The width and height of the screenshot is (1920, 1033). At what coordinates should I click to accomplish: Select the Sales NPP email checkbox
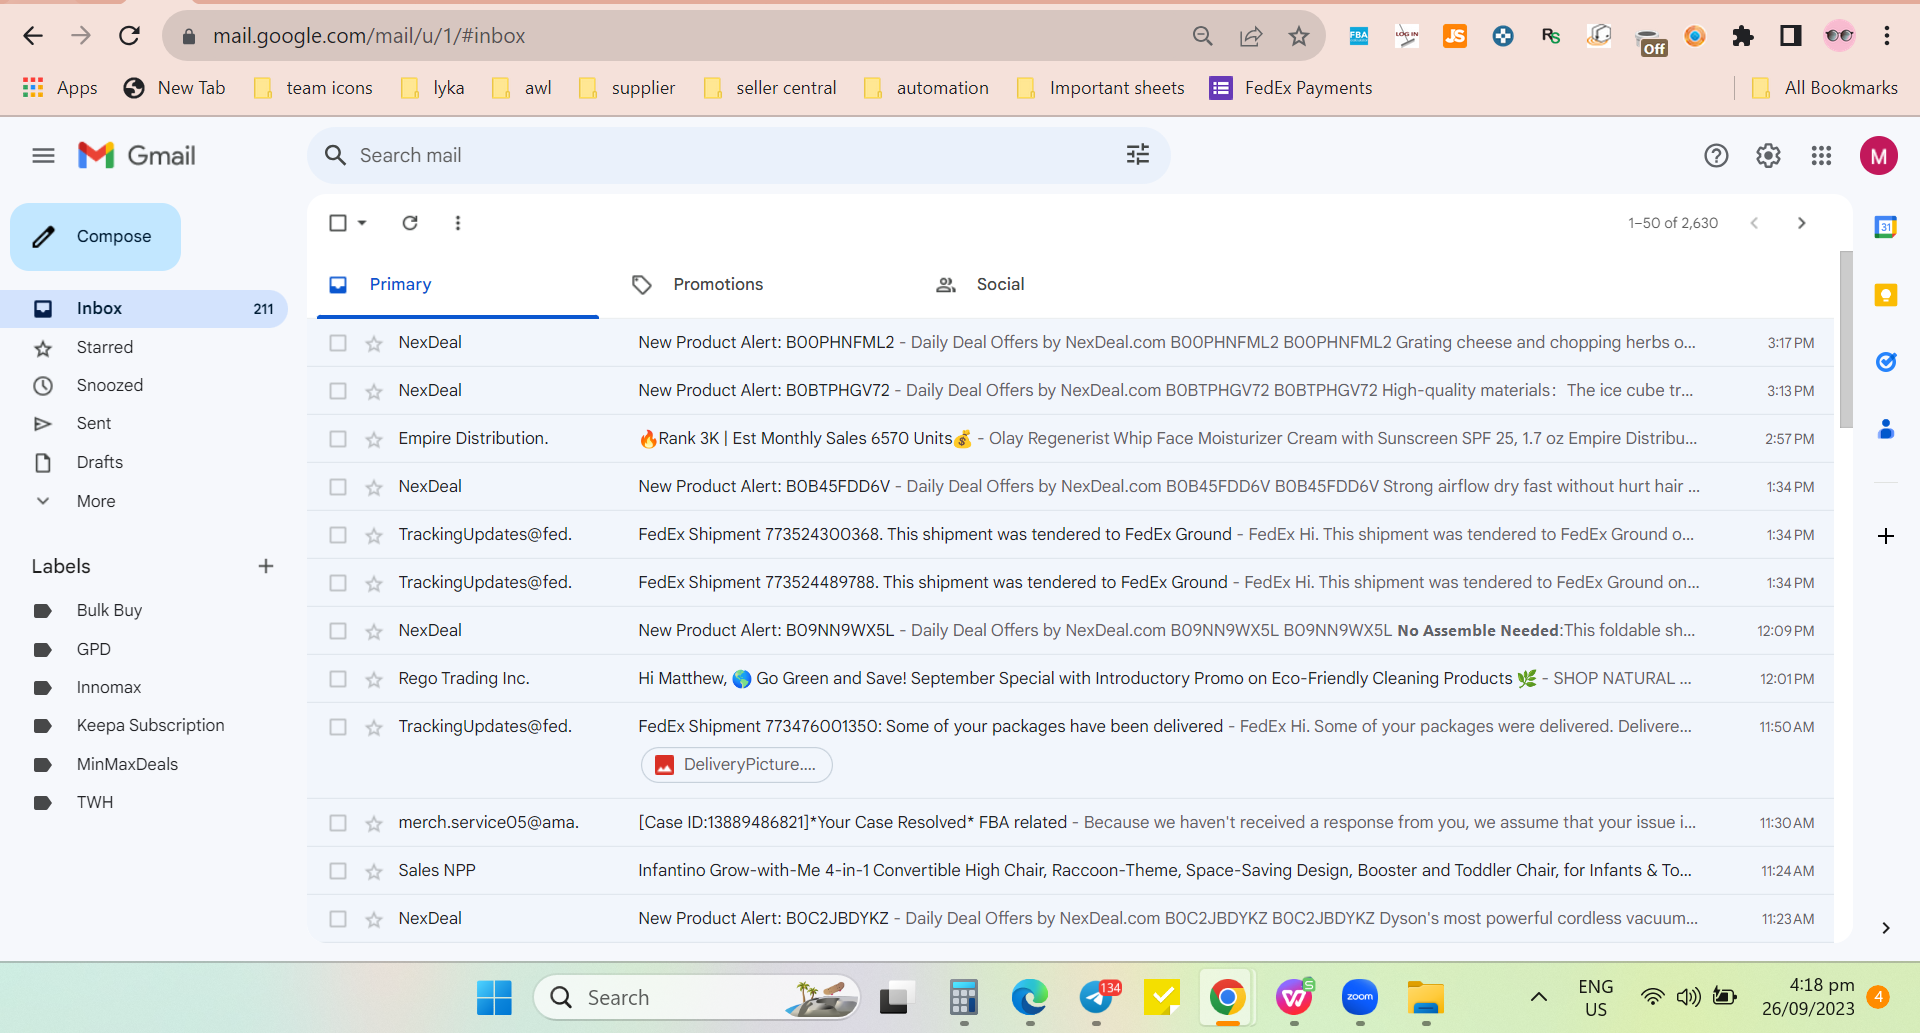click(338, 871)
